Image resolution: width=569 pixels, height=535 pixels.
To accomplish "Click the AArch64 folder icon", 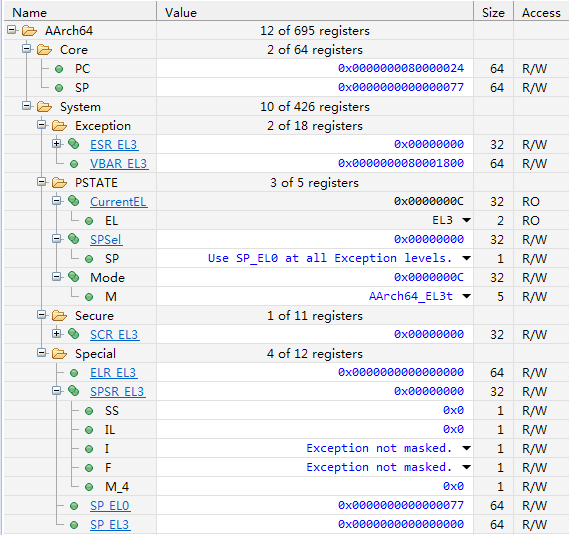I will coord(29,31).
